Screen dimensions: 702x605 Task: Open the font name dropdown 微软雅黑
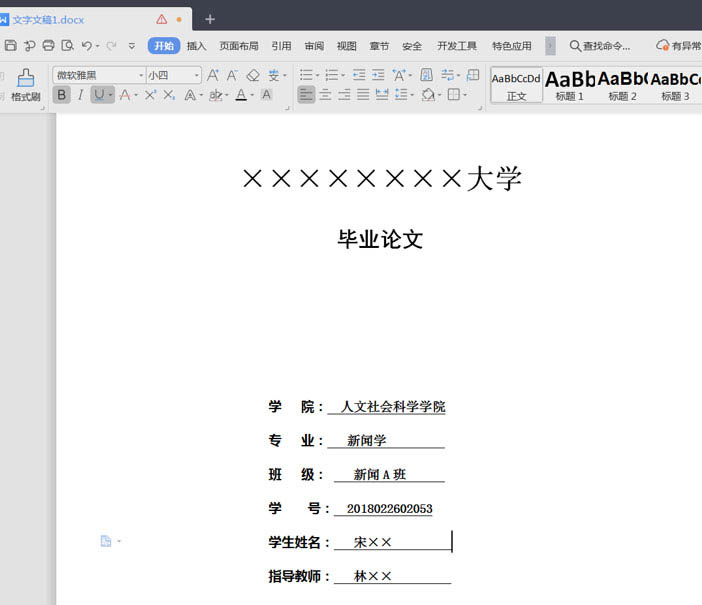[x=99, y=75]
